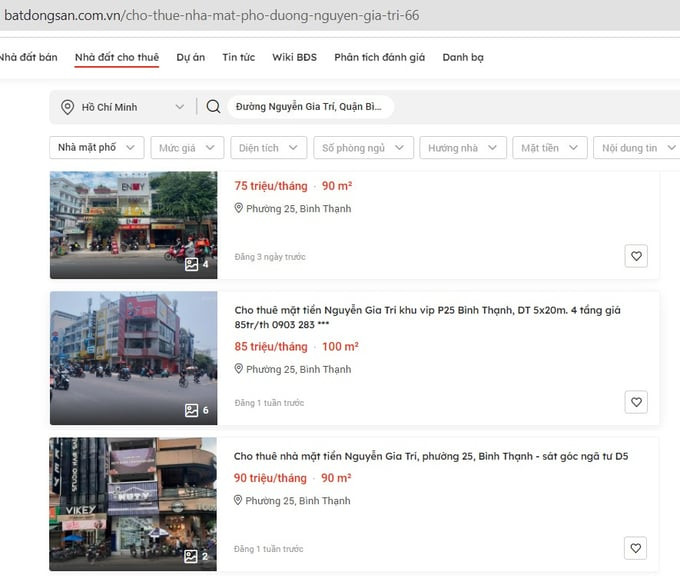Open the Tin tức news menu
Screen dimensions: 680x585
point(238,57)
